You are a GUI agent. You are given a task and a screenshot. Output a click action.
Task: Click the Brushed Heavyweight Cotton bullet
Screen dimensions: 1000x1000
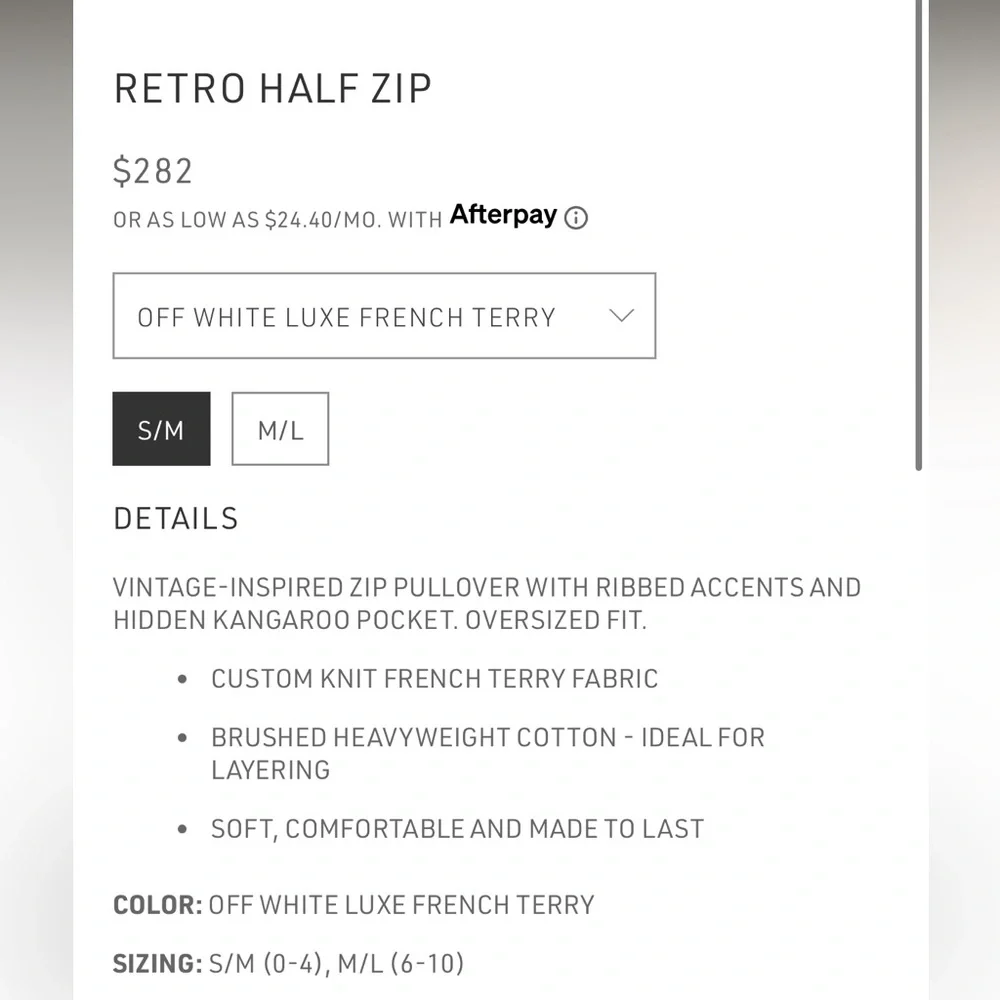click(487, 738)
